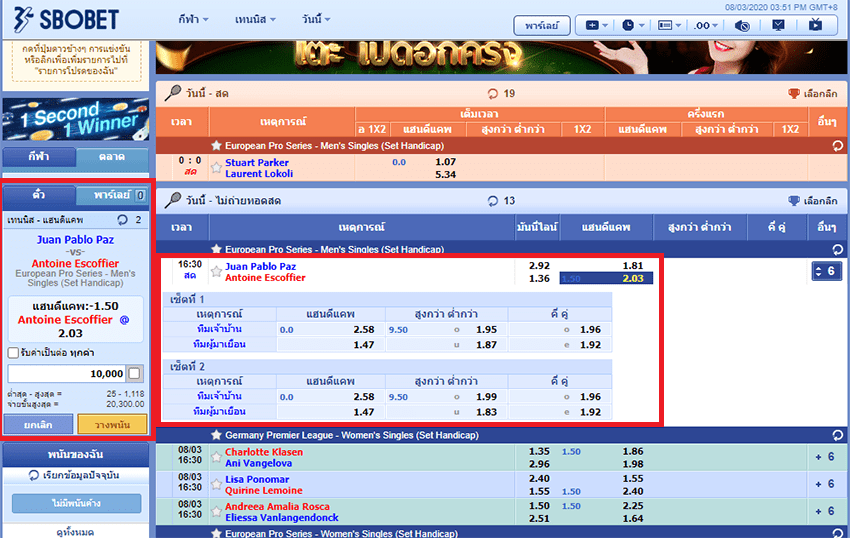Click the วางพนัน place bet button
This screenshot has width=850, height=538.
point(112,425)
